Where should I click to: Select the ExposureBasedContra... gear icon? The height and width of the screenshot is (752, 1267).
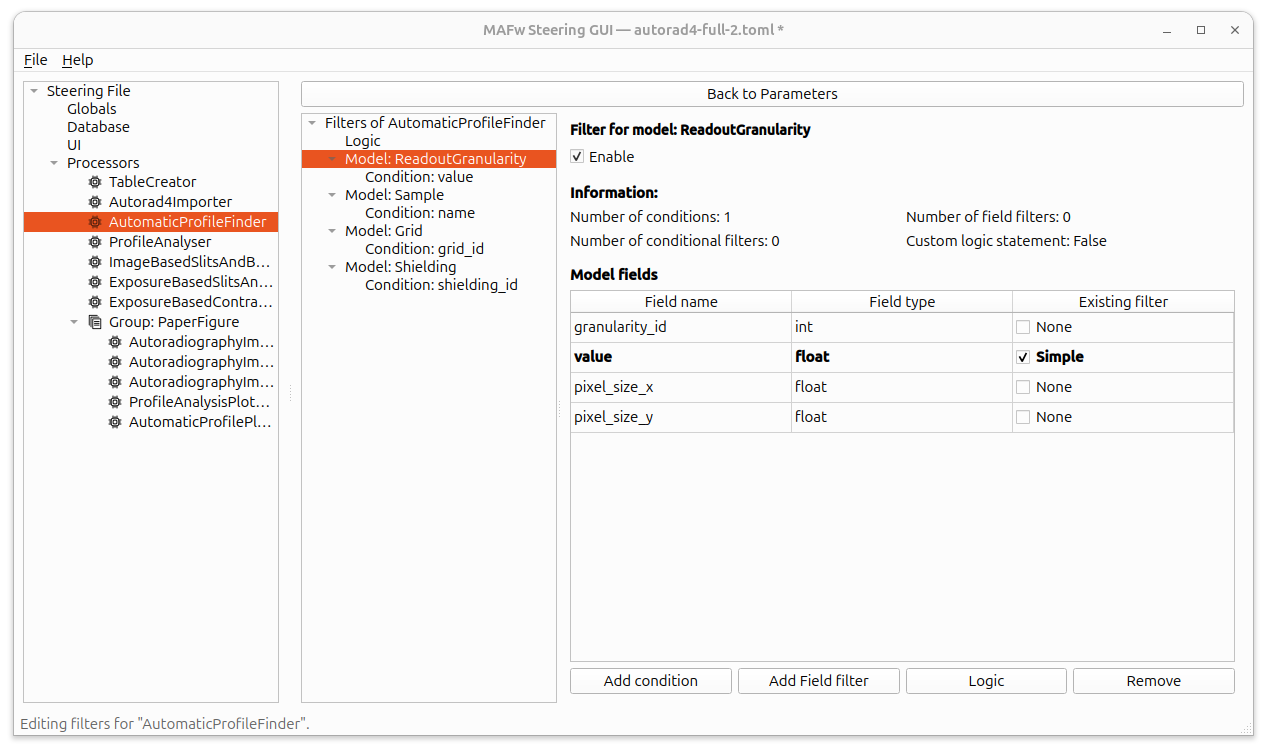[94, 302]
